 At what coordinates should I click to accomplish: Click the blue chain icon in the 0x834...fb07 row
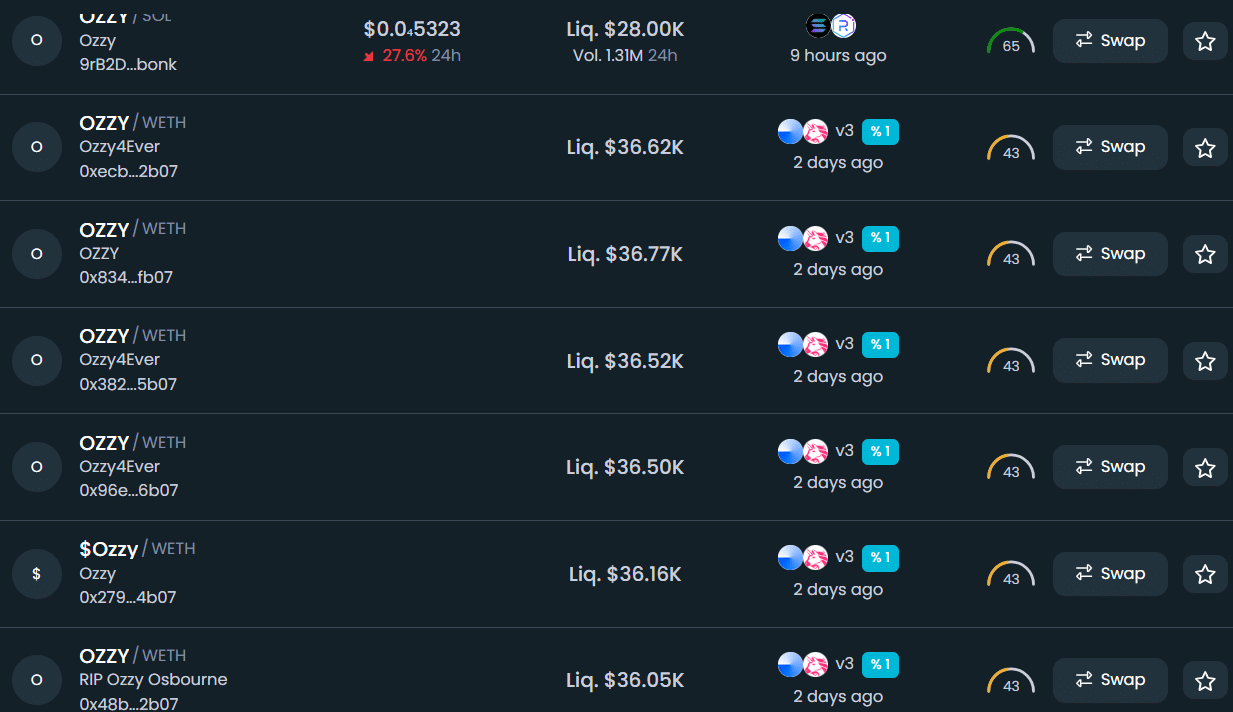pyautogui.click(x=790, y=239)
